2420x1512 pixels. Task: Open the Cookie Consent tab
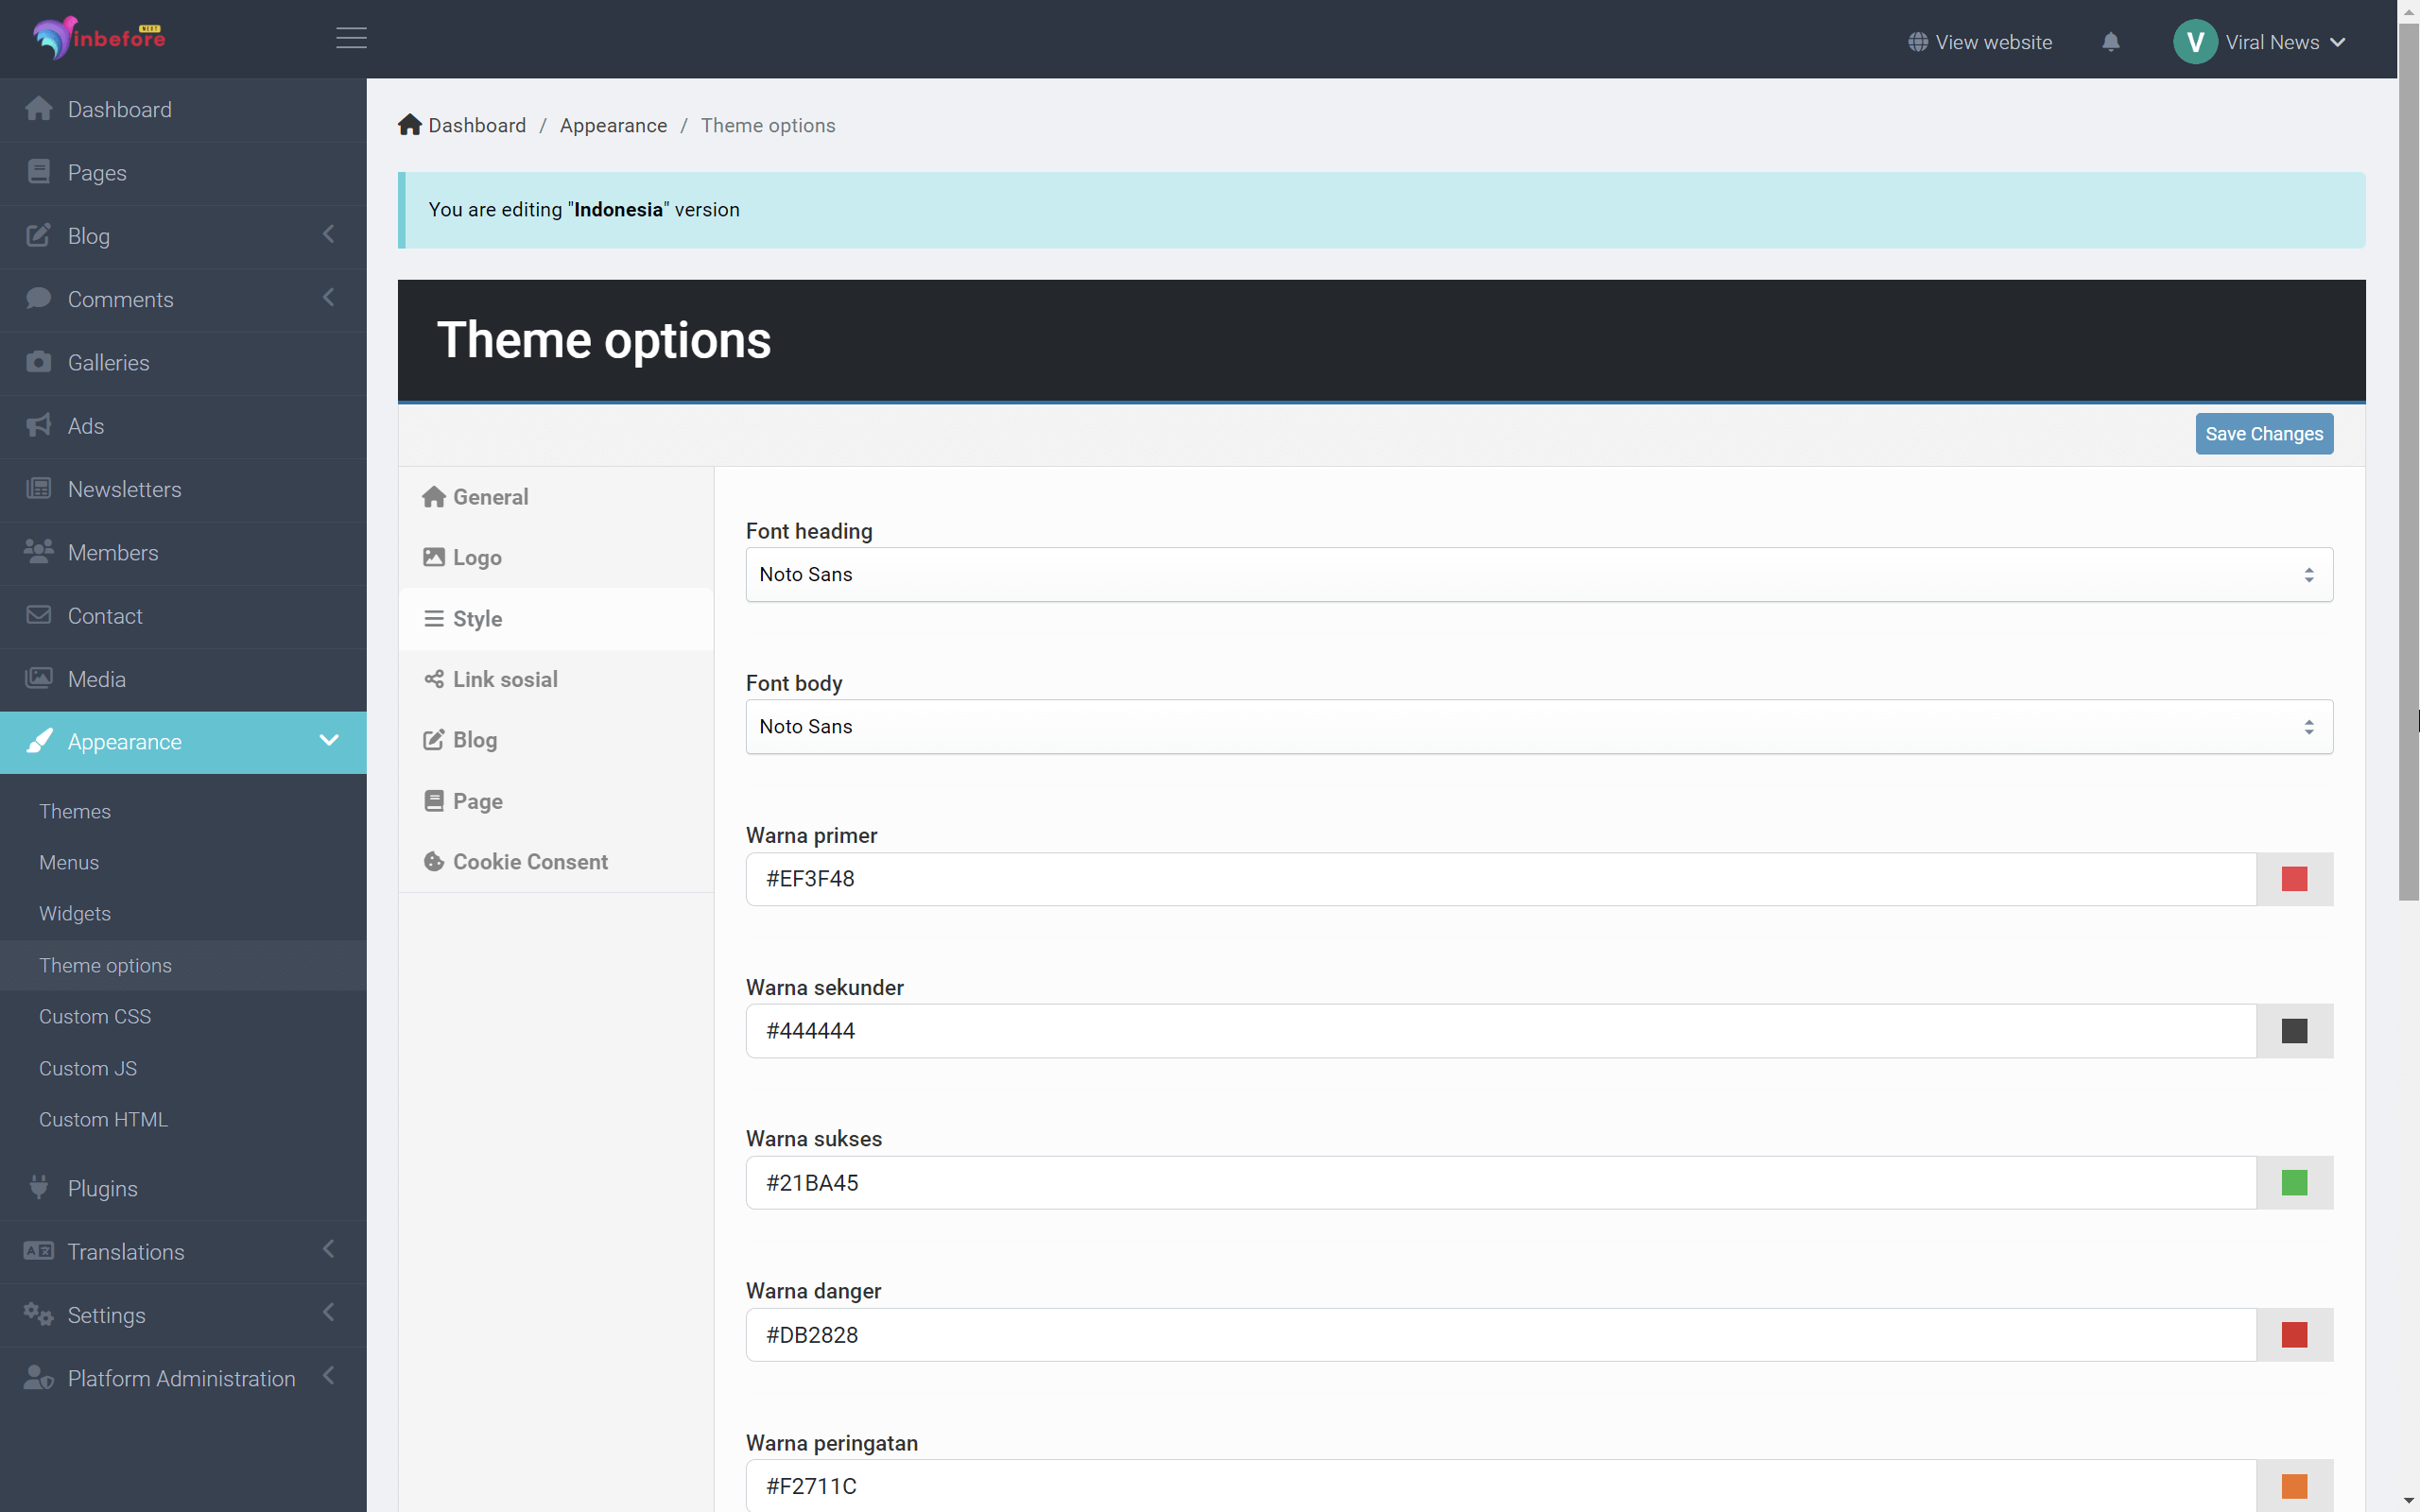530,861
